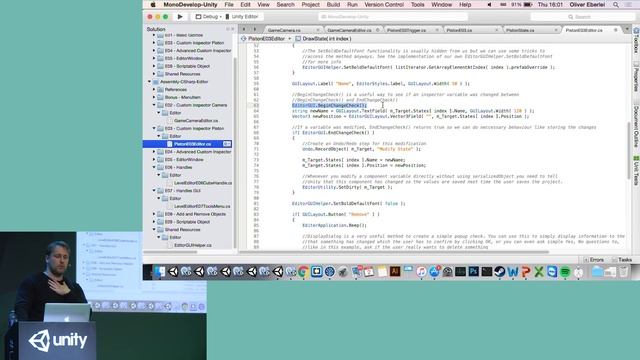Open the DrawState method selector

coord(323,39)
